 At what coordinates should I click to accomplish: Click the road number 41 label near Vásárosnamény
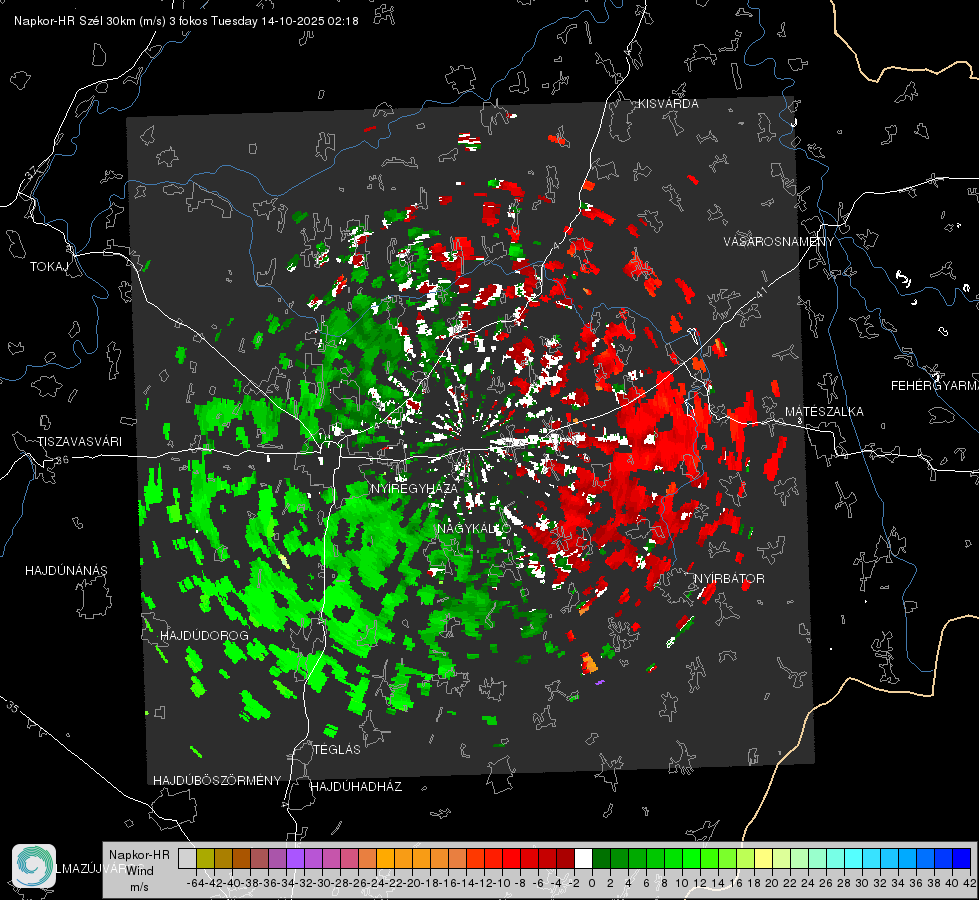[761, 290]
